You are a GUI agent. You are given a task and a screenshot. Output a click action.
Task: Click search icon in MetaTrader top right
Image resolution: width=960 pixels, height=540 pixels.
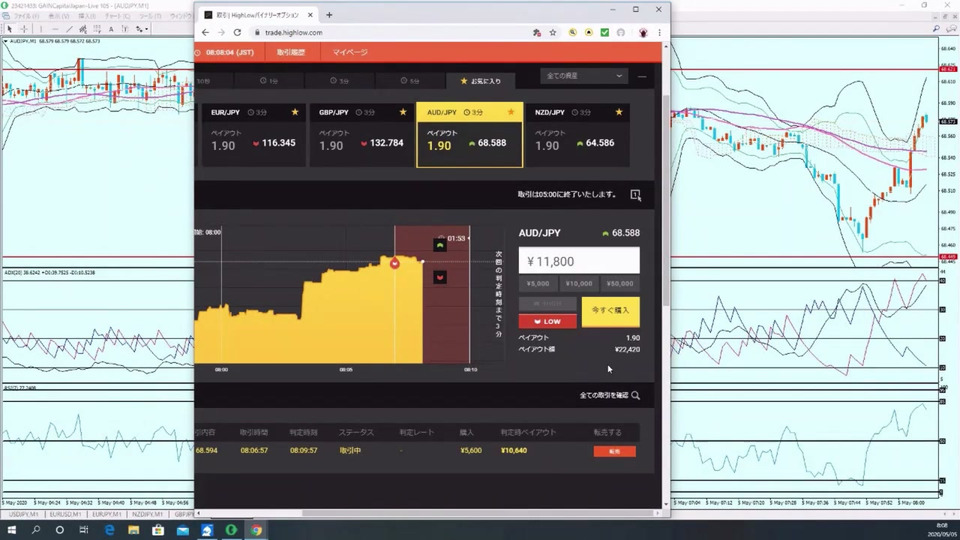[937, 29]
